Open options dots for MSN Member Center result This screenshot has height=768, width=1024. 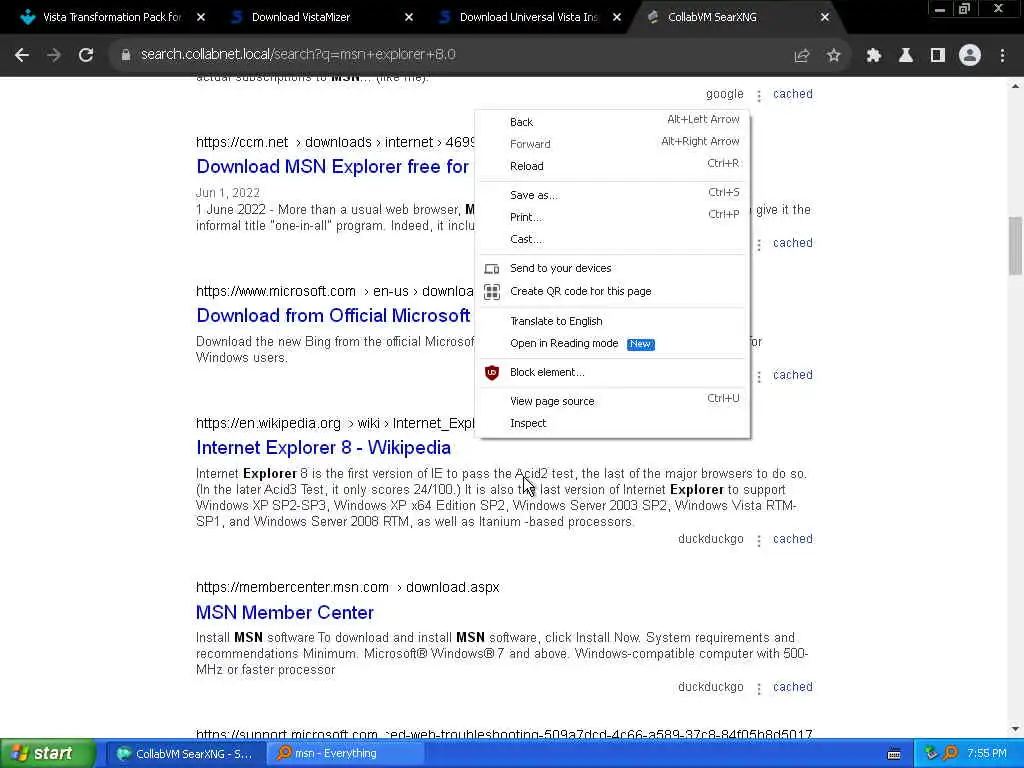(758, 688)
